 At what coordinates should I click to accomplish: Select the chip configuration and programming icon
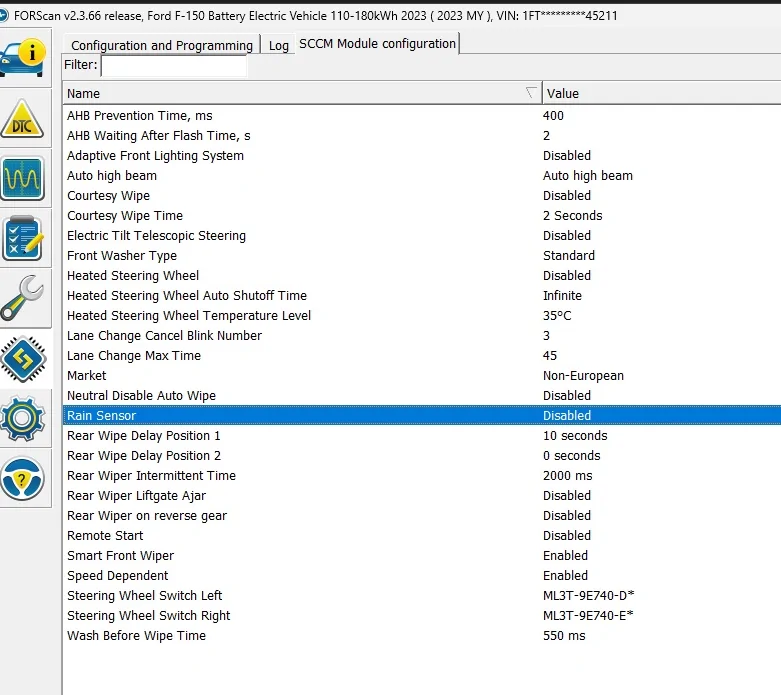coord(25,358)
